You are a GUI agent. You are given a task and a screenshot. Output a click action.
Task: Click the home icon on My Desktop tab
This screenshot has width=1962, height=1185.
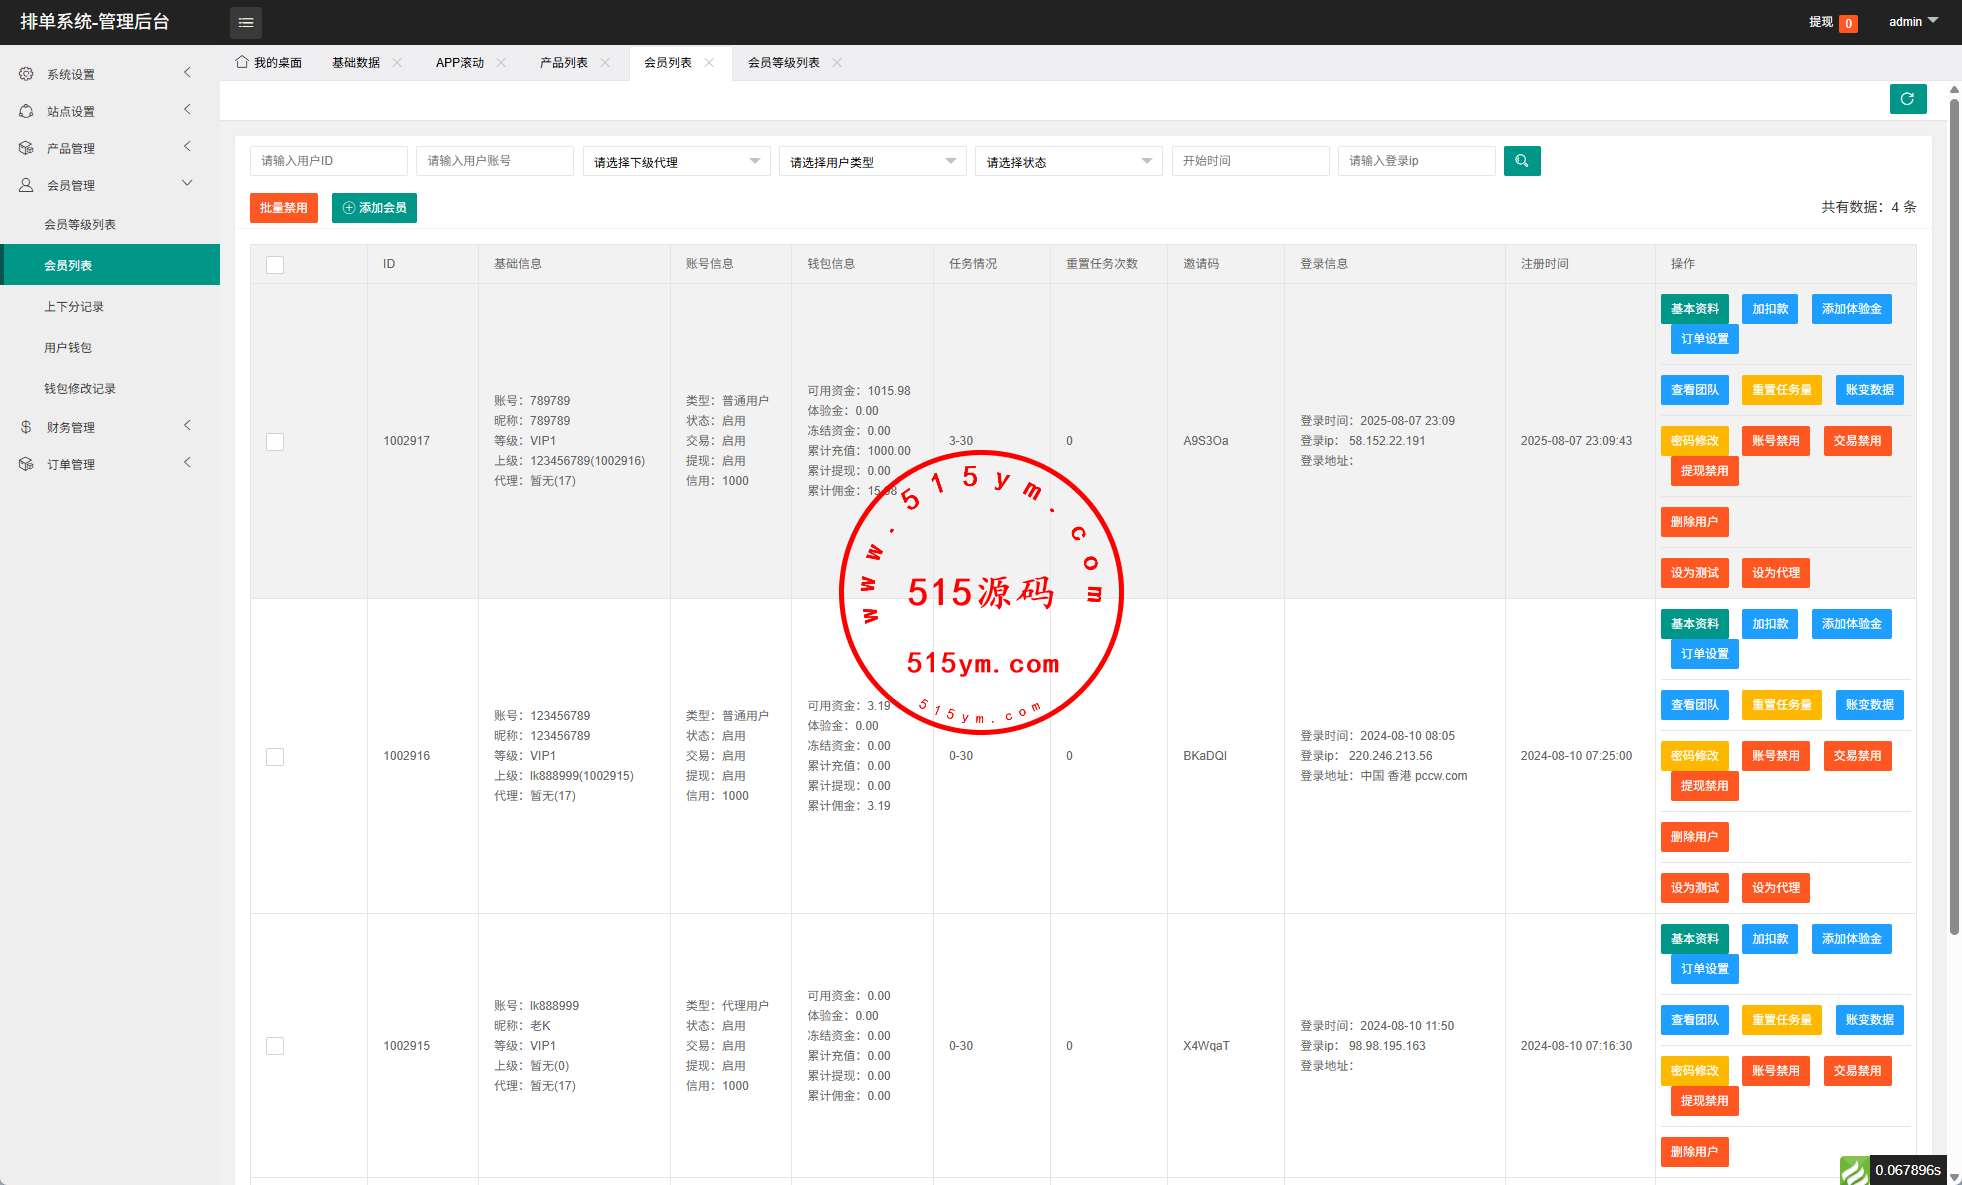[x=241, y=62]
